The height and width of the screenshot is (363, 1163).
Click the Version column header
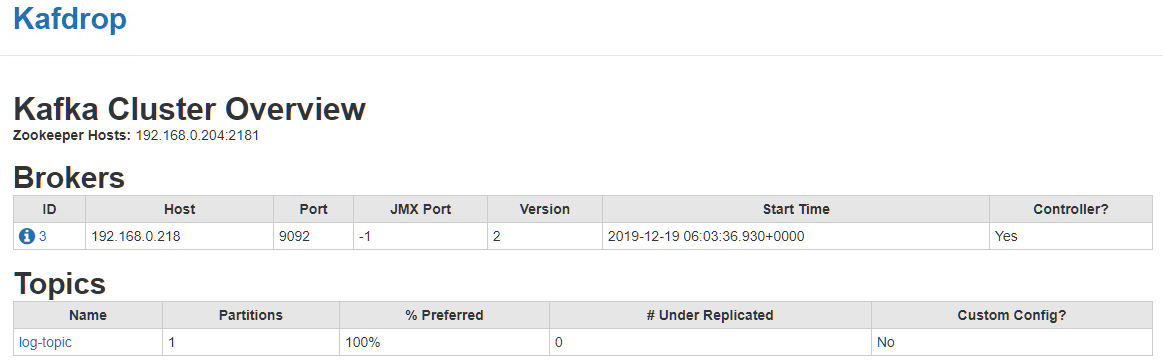pos(544,209)
